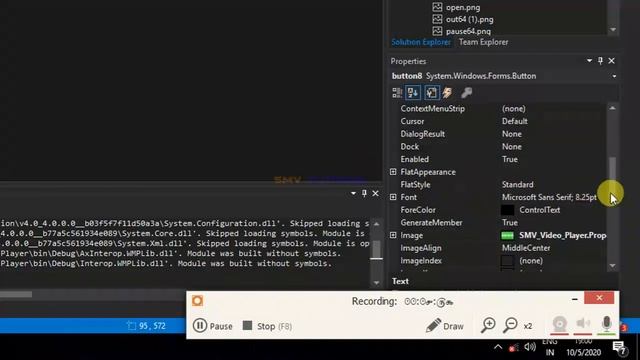Screen dimensions: 640x360
Task: Stop the recording (F8)
Action: pos(267,326)
